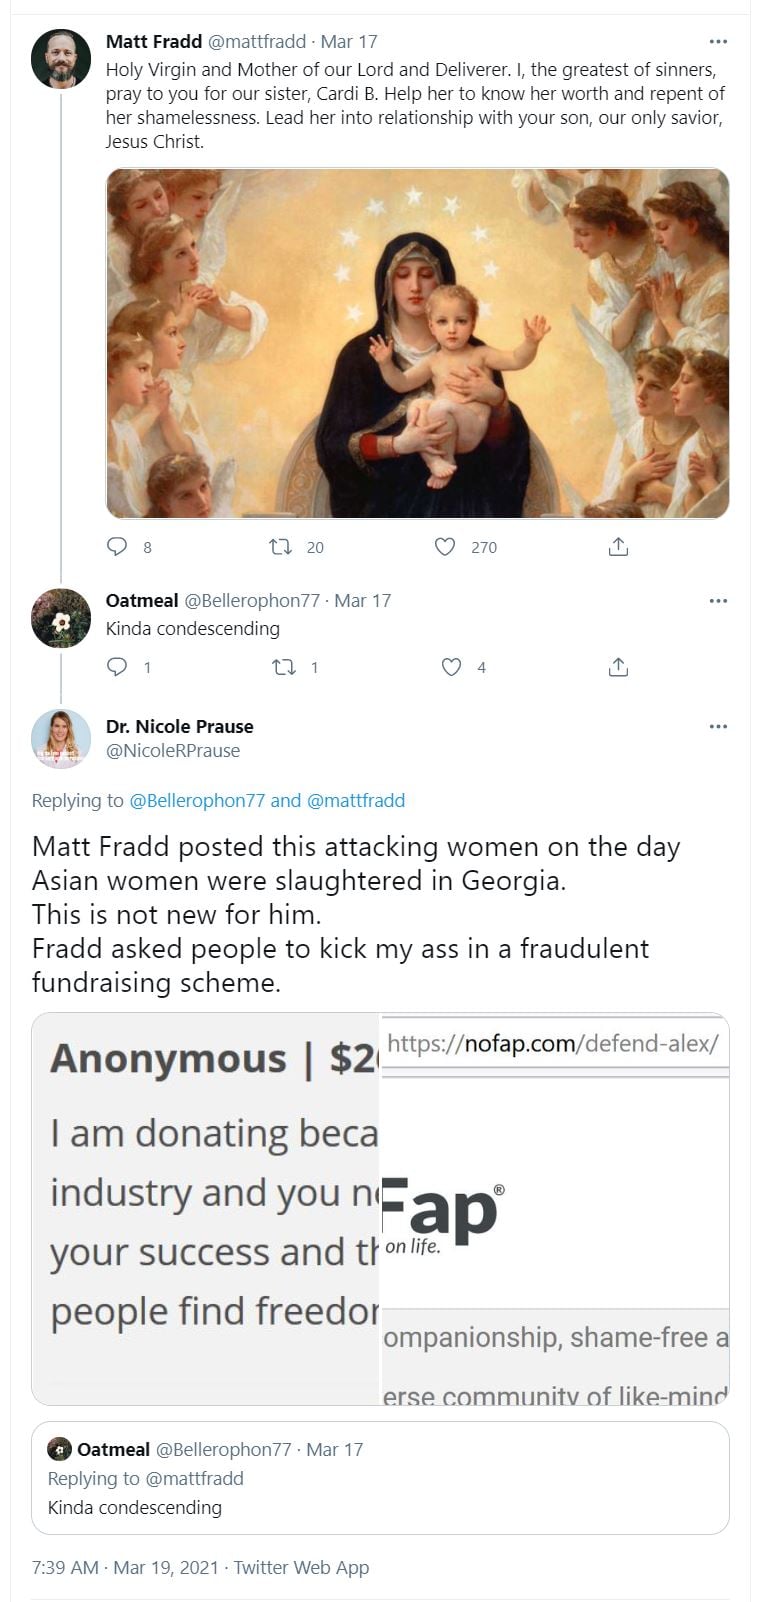Image resolution: width=767 pixels, height=1602 pixels.
Task: Reply to Matt Fradd's tweet
Action: pyautogui.click(x=118, y=547)
